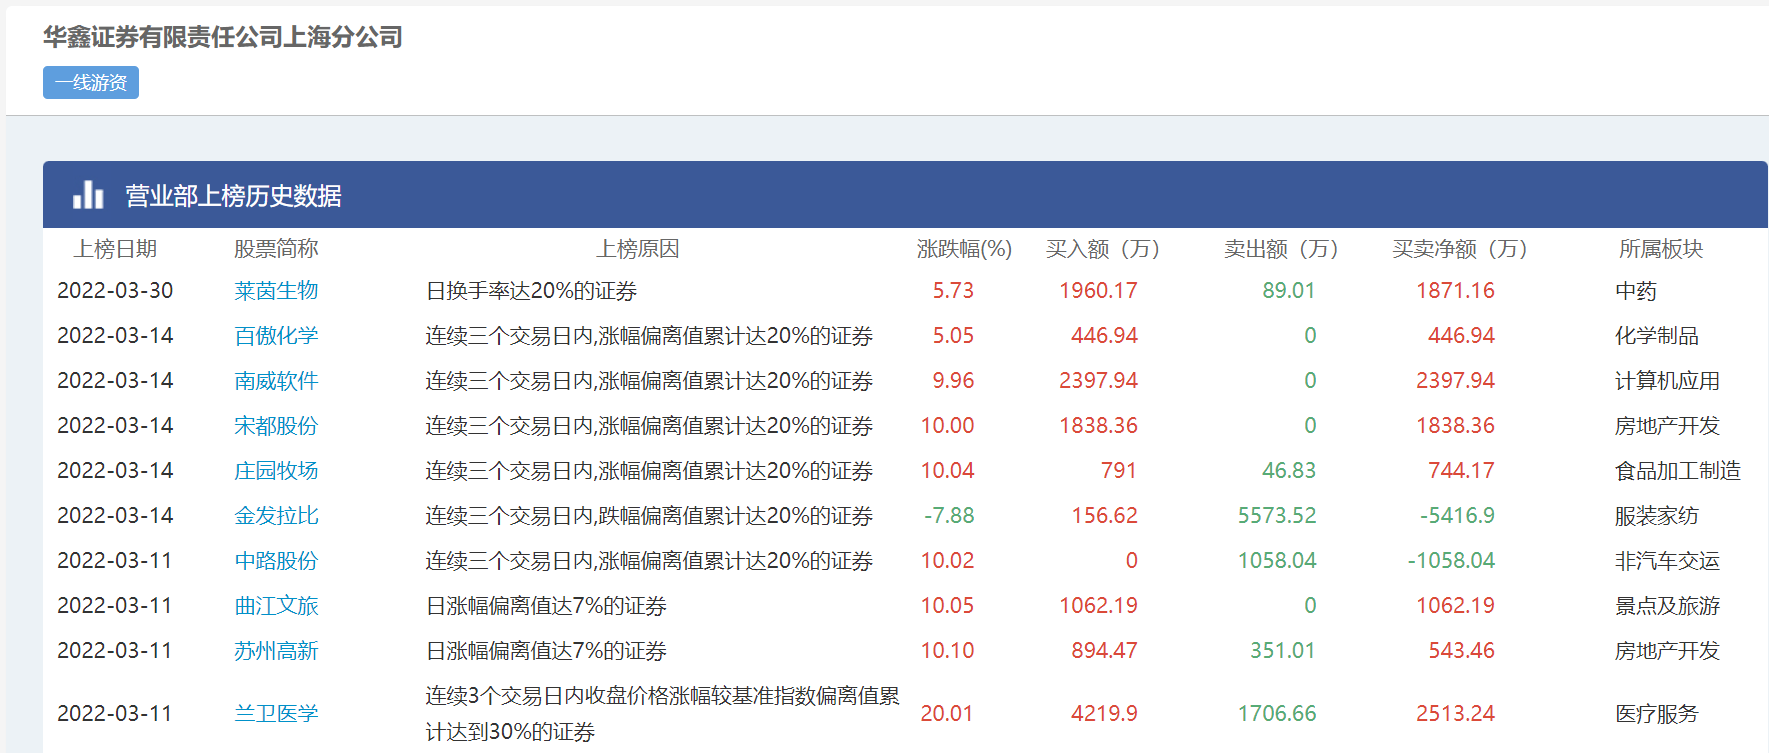Click the sector 景点及旅游
The height and width of the screenshot is (753, 1769).
[x=1667, y=606]
